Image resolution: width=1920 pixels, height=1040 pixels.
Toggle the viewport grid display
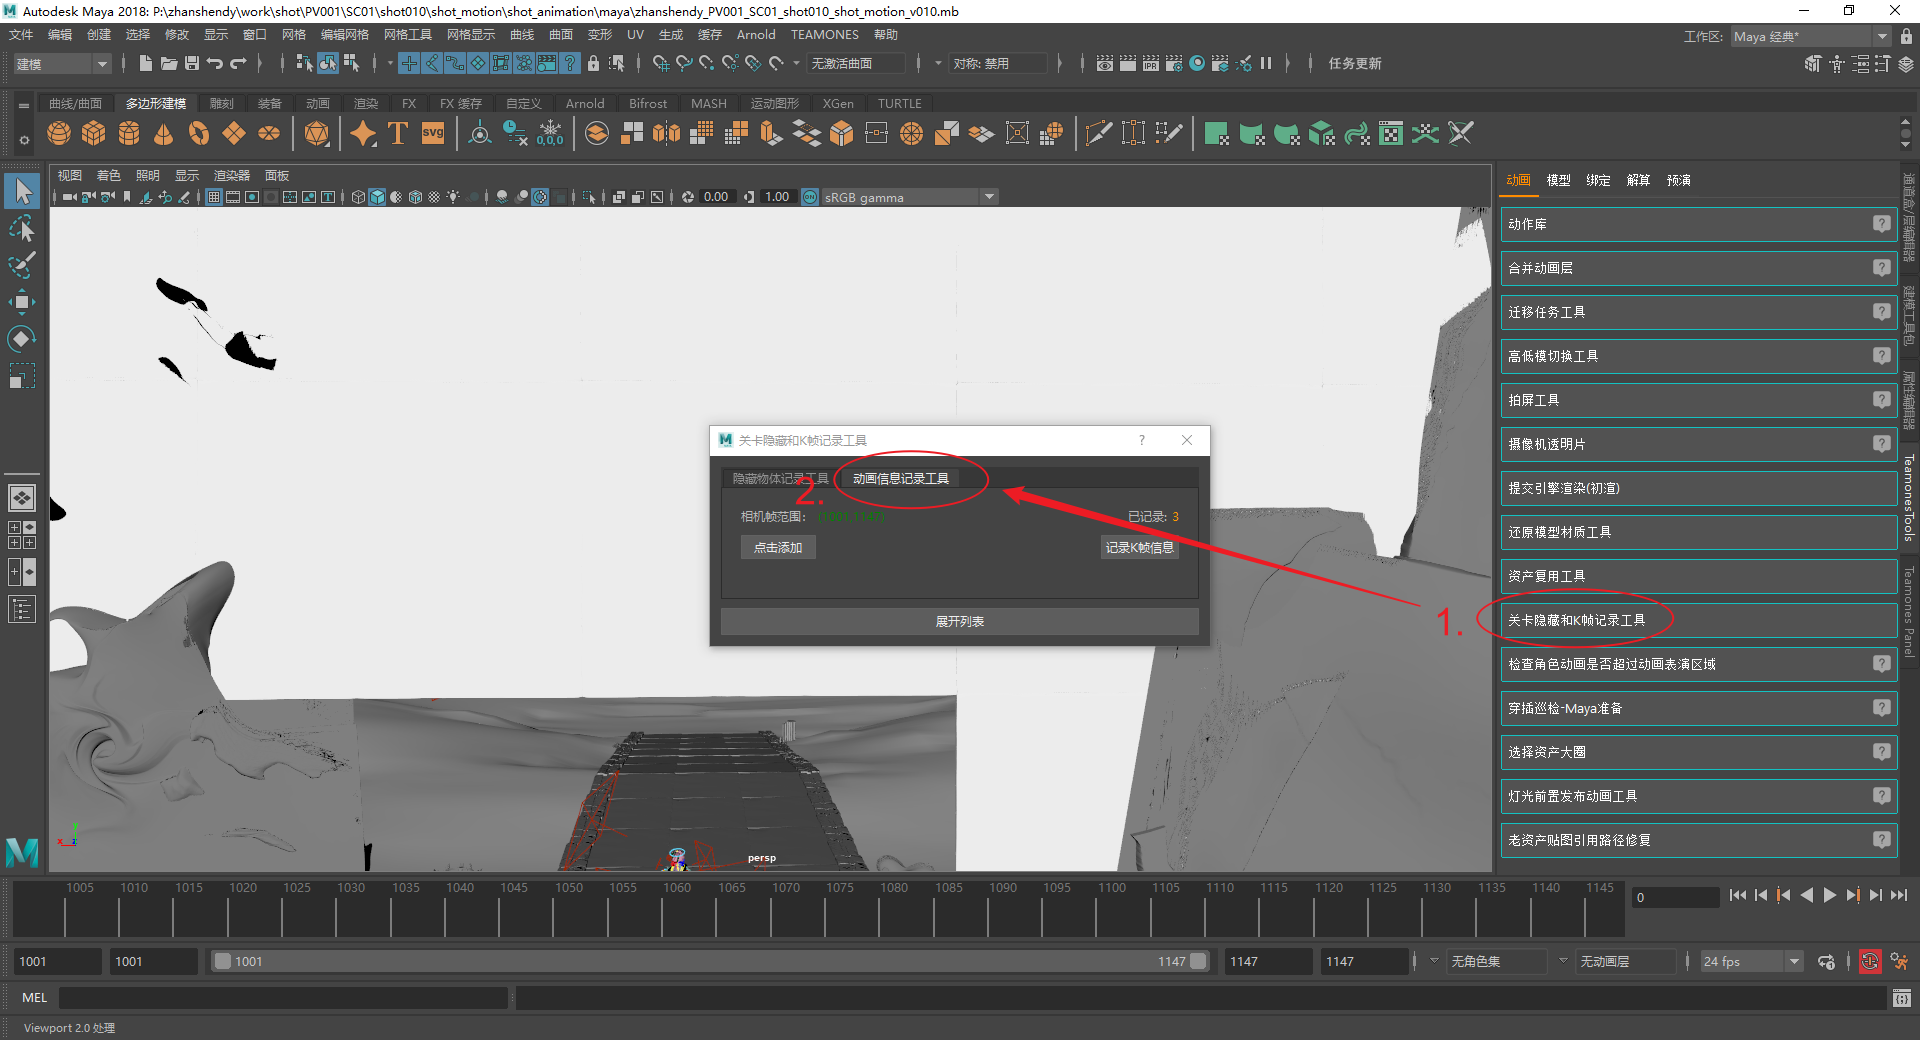pyautogui.click(x=214, y=197)
